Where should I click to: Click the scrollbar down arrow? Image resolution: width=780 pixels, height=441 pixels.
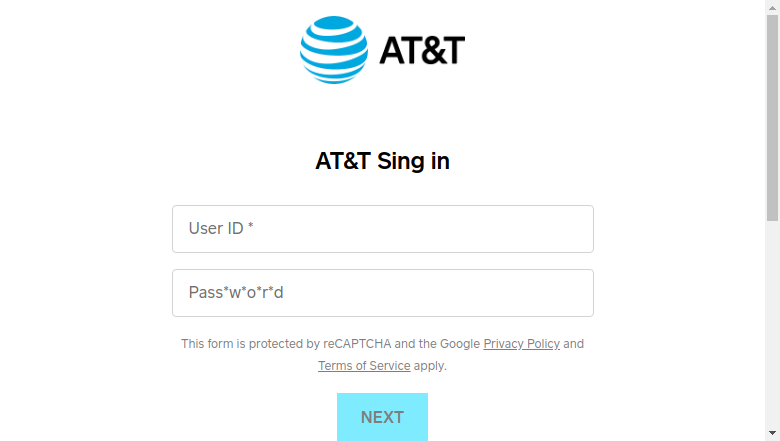pos(772,433)
